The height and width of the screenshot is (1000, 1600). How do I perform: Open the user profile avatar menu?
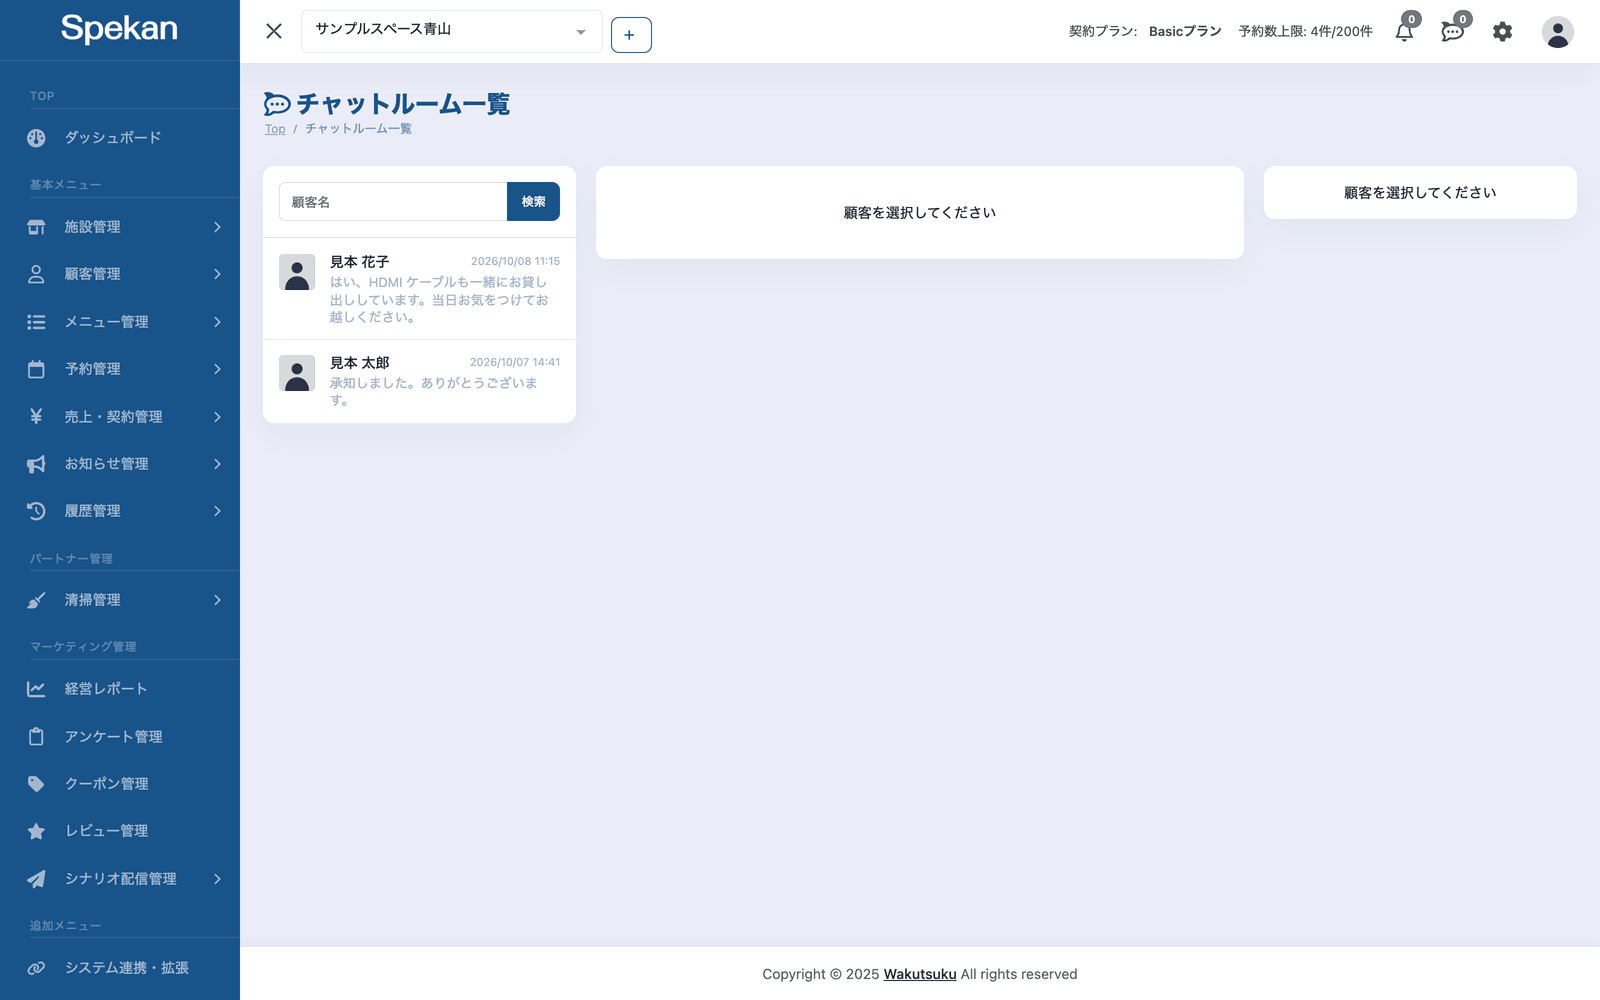(1557, 32)
